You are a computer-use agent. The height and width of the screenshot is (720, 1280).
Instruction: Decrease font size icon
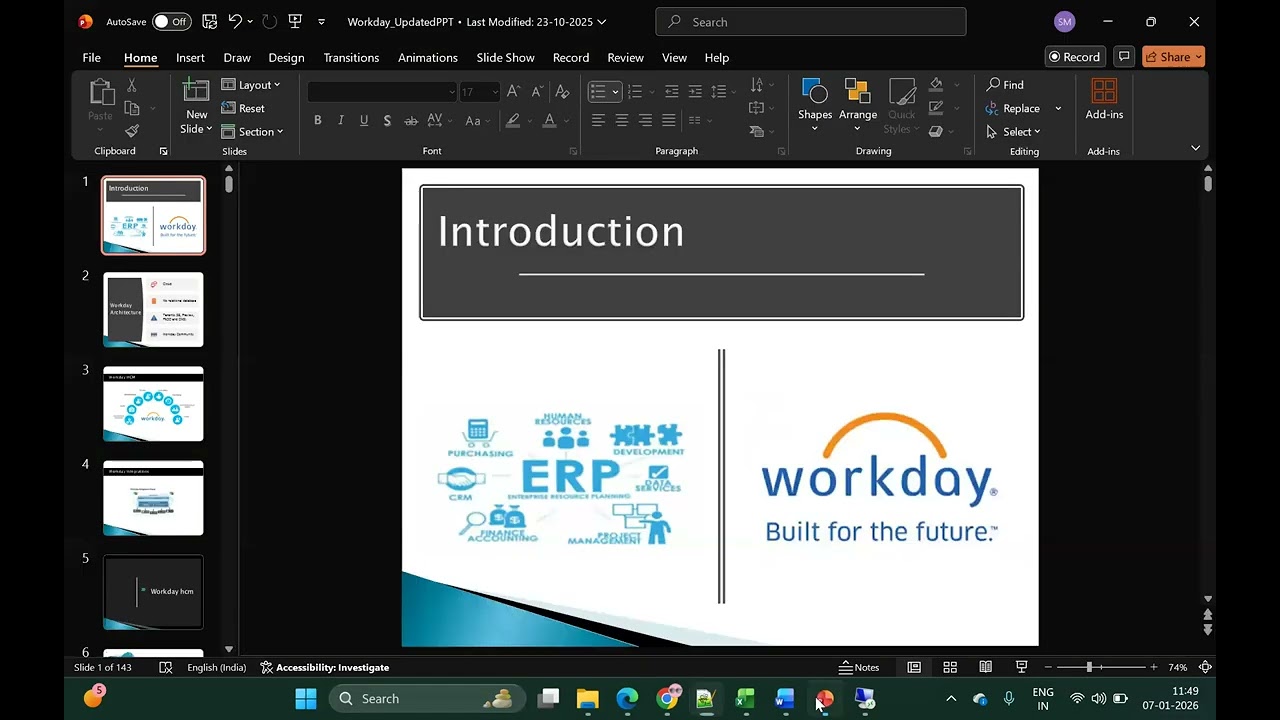tap(537, 91)
